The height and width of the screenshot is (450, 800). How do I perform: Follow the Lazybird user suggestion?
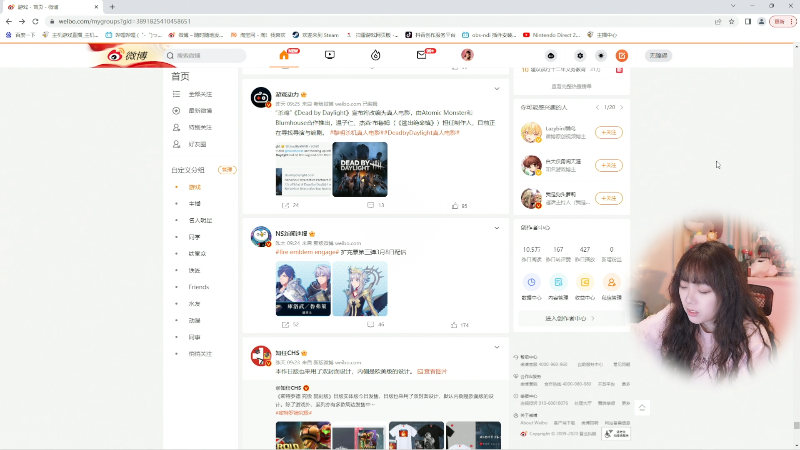coord(609,133)
